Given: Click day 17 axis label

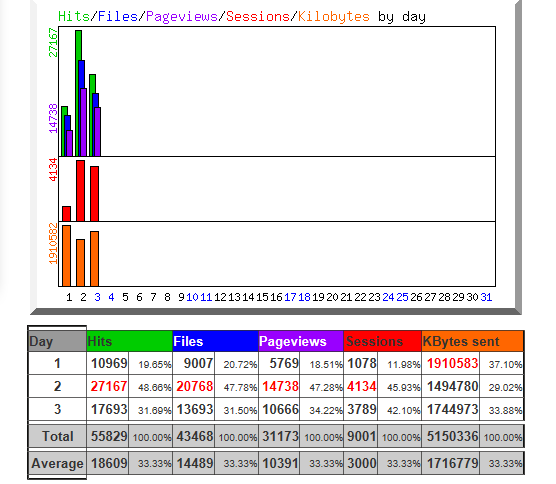Looking at the screenshot, I should (290, 297).
